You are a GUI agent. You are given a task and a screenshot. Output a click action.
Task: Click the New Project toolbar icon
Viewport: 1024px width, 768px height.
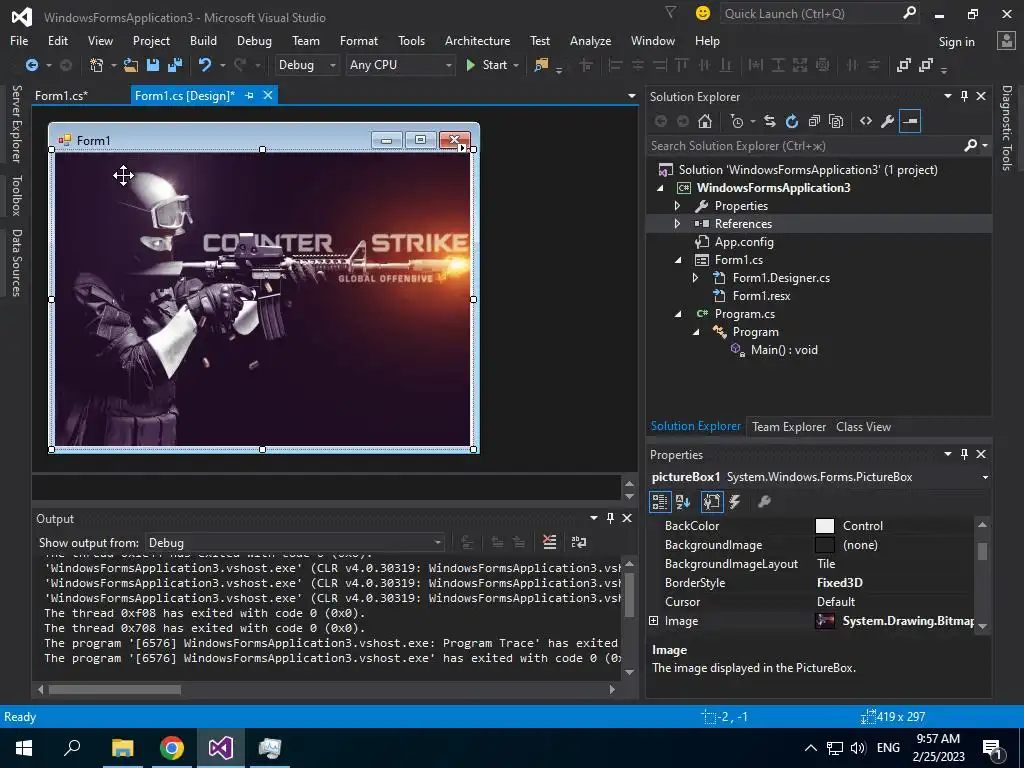pyautogui.click(x=96, y=65)
